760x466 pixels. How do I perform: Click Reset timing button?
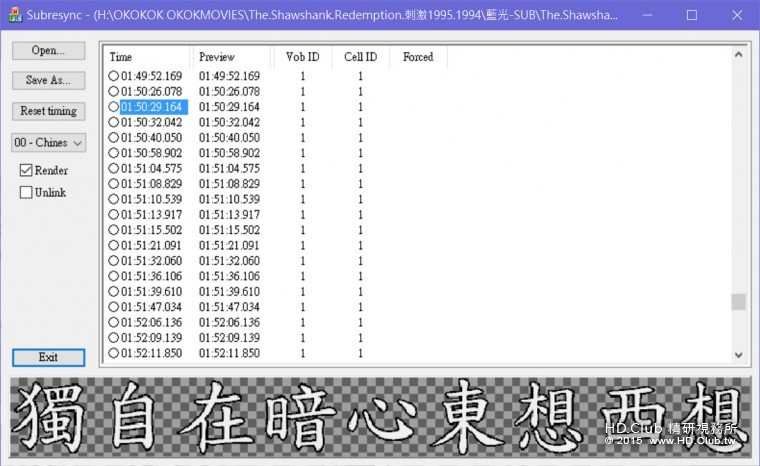[48, 111]
